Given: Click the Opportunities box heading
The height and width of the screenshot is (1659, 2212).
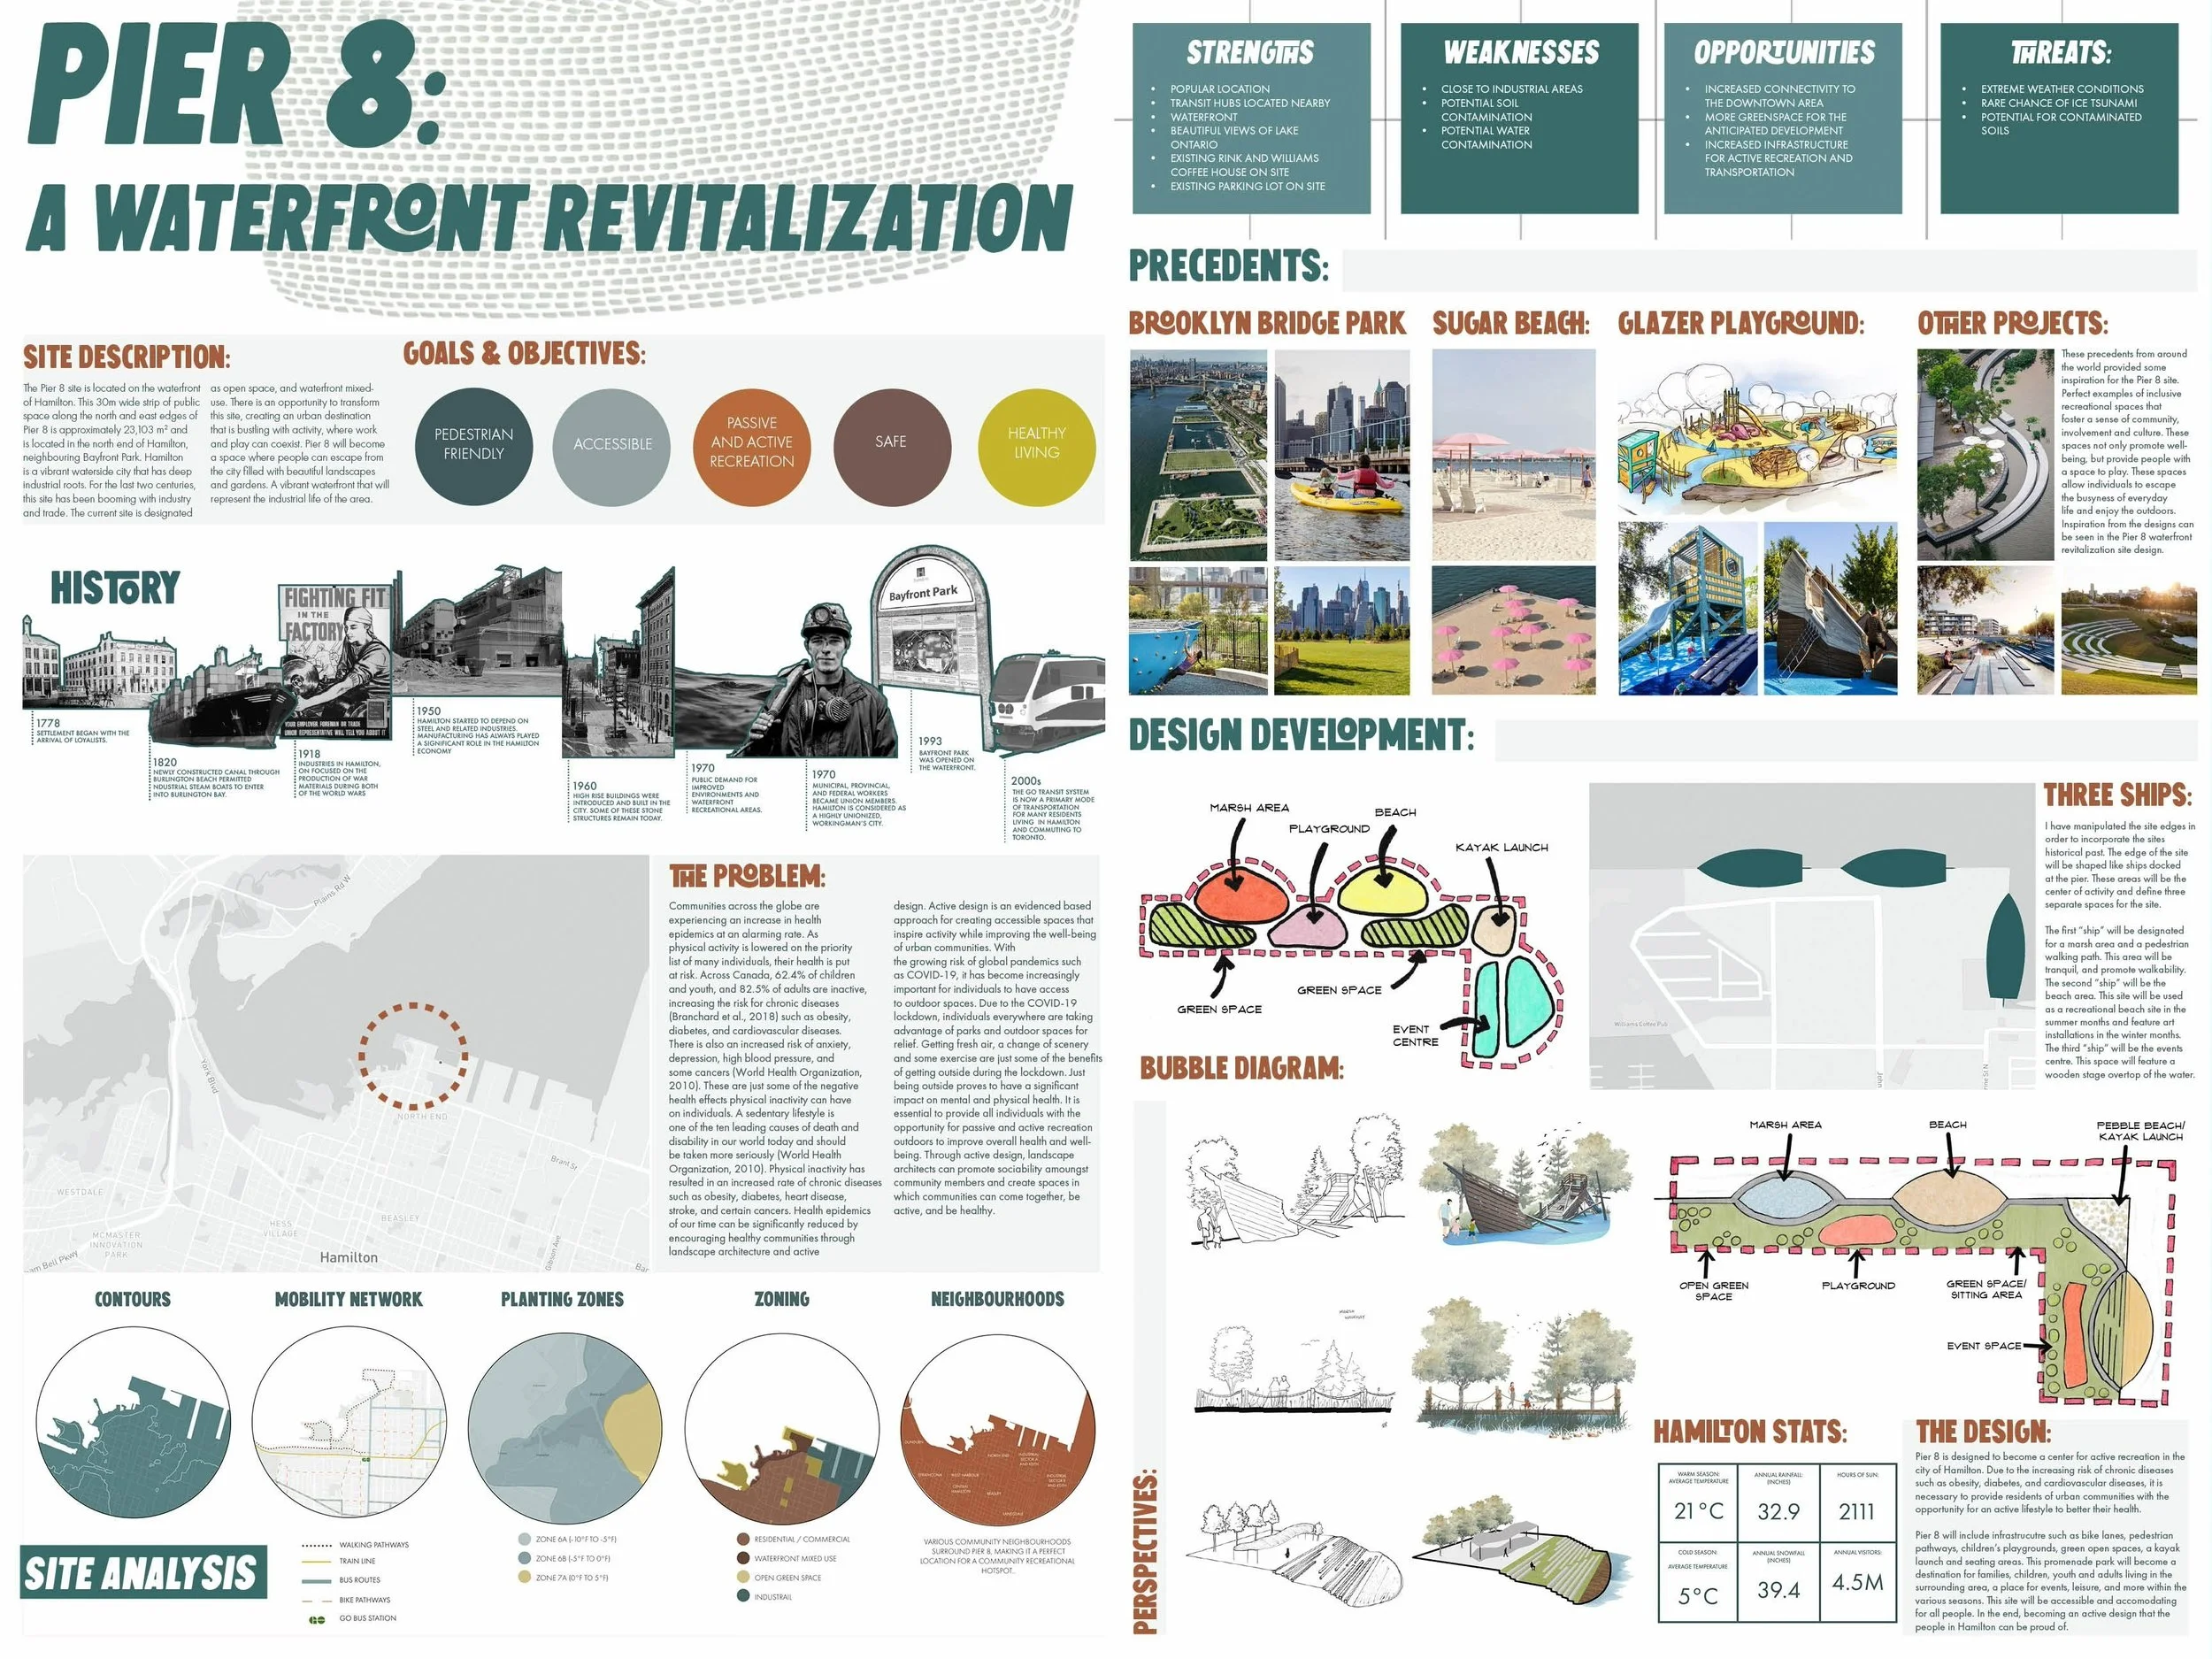Looking at the screenshot, I should tap(1784, 53).
